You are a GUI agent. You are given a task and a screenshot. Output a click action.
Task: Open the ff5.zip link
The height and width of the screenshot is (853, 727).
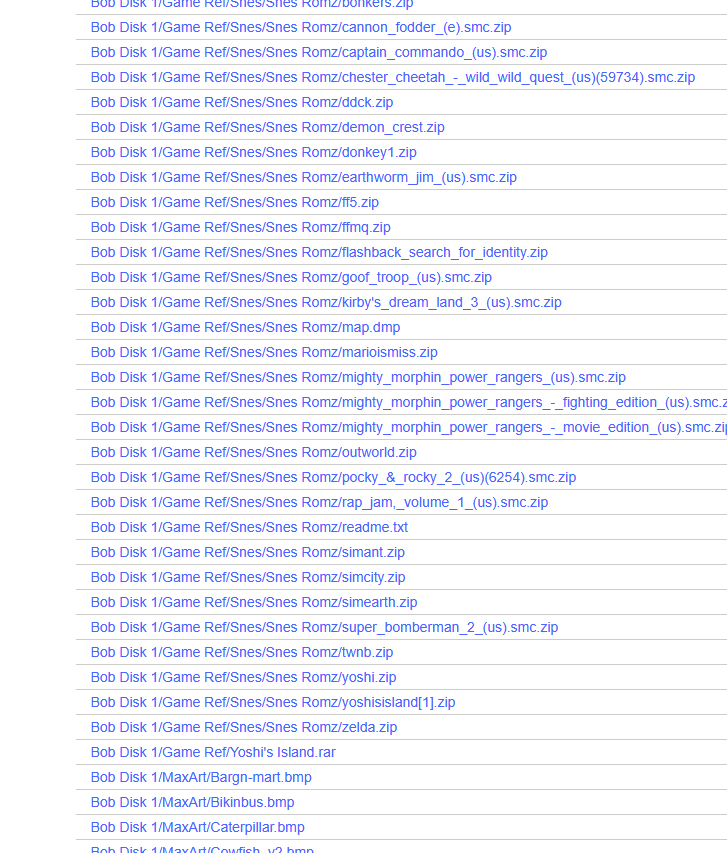(235, 202)
